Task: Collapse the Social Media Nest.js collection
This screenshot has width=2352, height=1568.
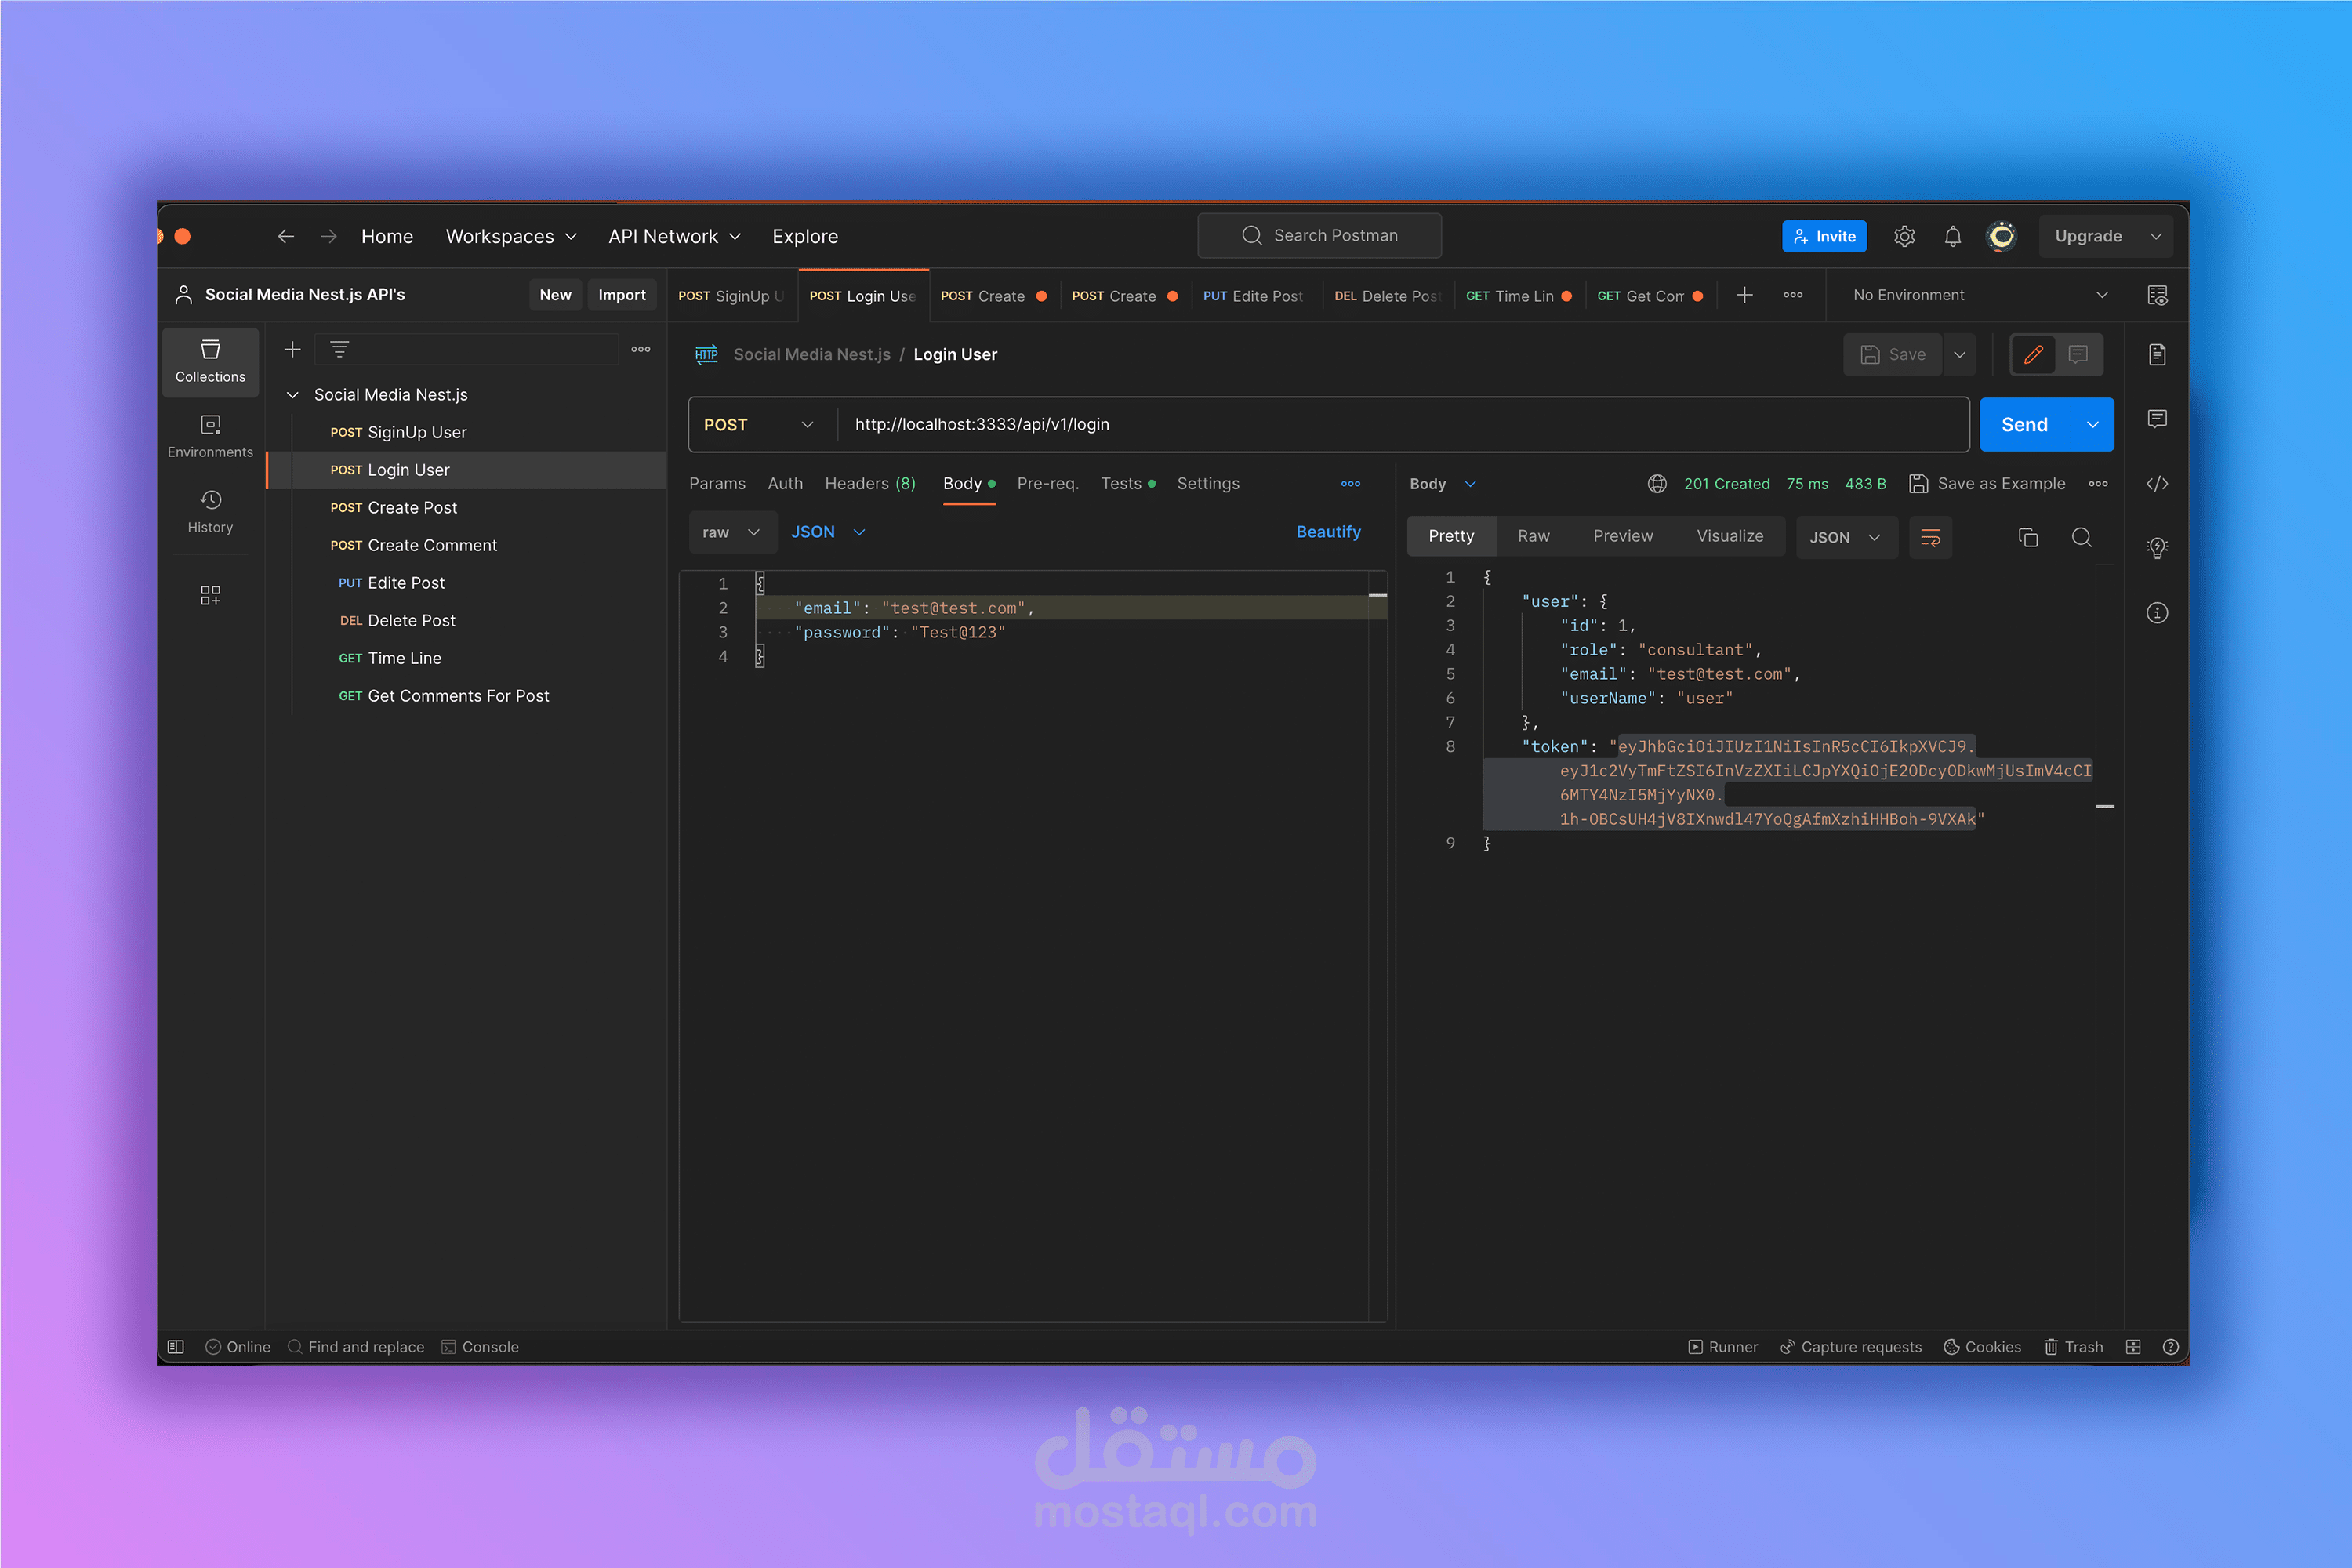Action: tap(293, 395)
